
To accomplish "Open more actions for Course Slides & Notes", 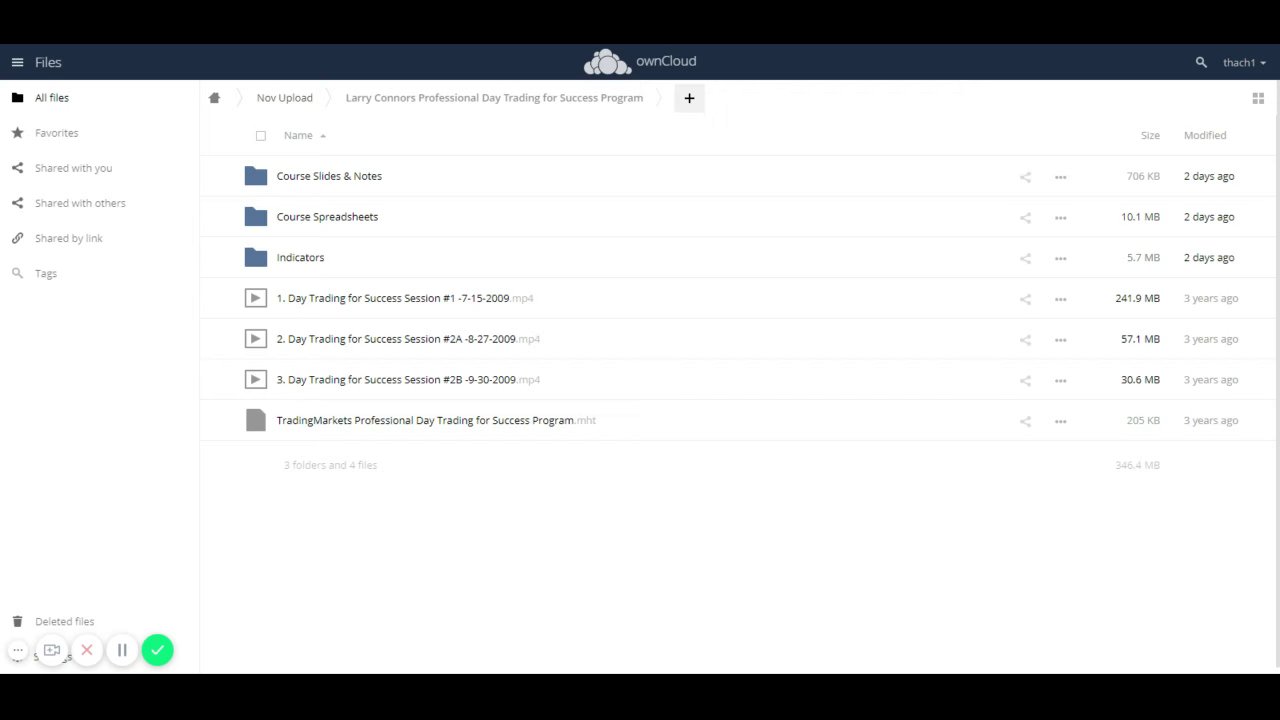I will [x=1060, y=177].
